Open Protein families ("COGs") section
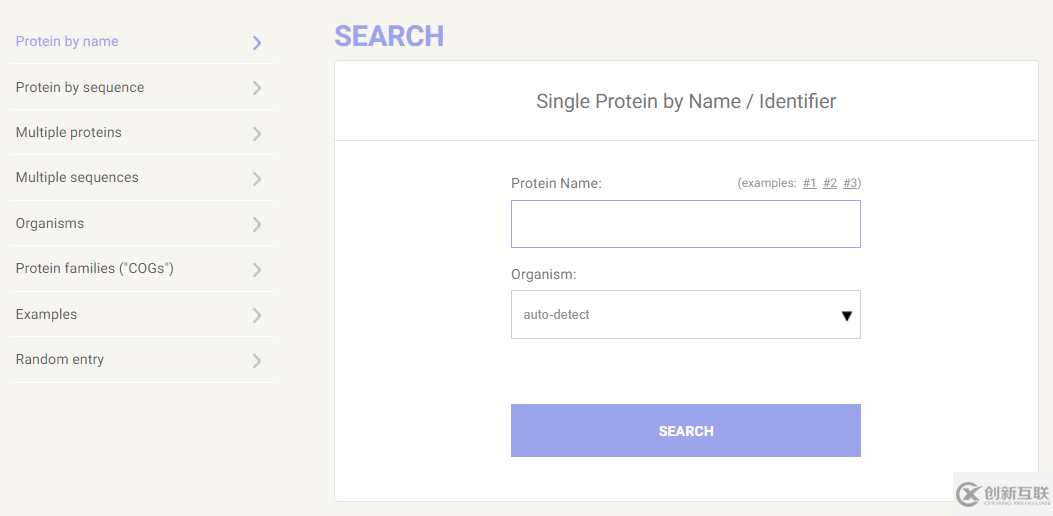This screenshot has width=1053, height=516. pos(95,269)
